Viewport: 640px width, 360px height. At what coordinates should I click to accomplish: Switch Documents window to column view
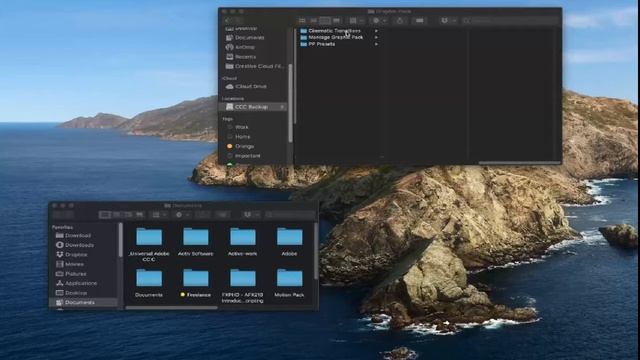(128, 215)
